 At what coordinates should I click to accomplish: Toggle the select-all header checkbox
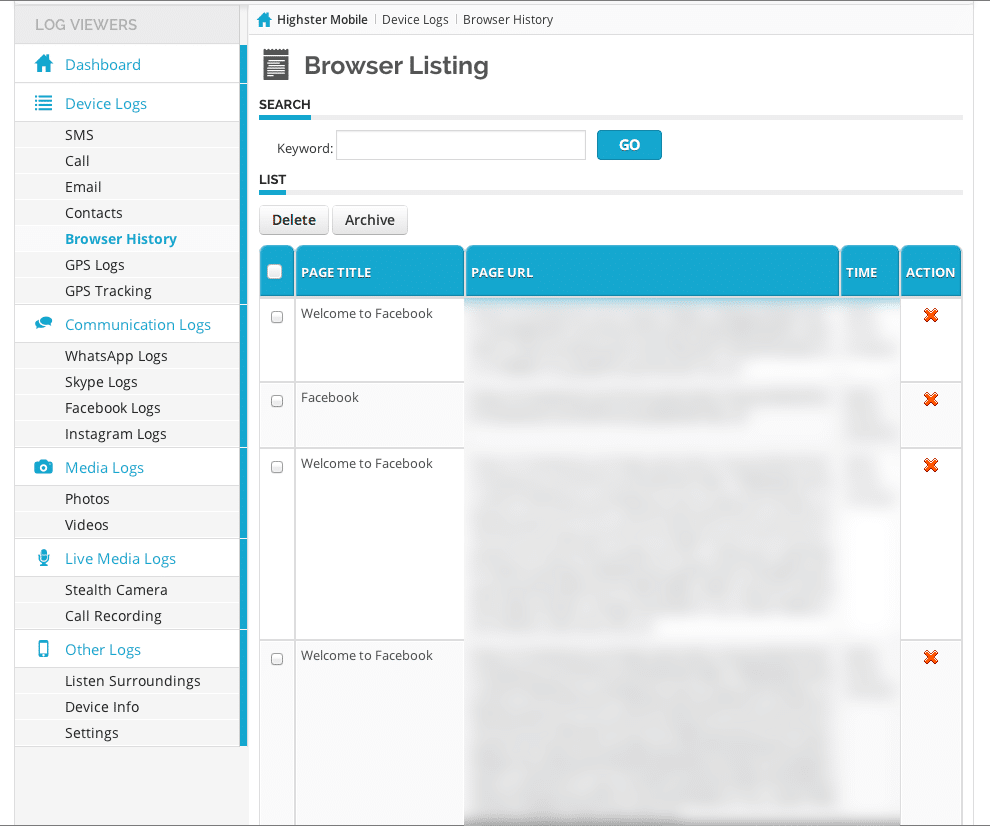click(x=275, y=272)
